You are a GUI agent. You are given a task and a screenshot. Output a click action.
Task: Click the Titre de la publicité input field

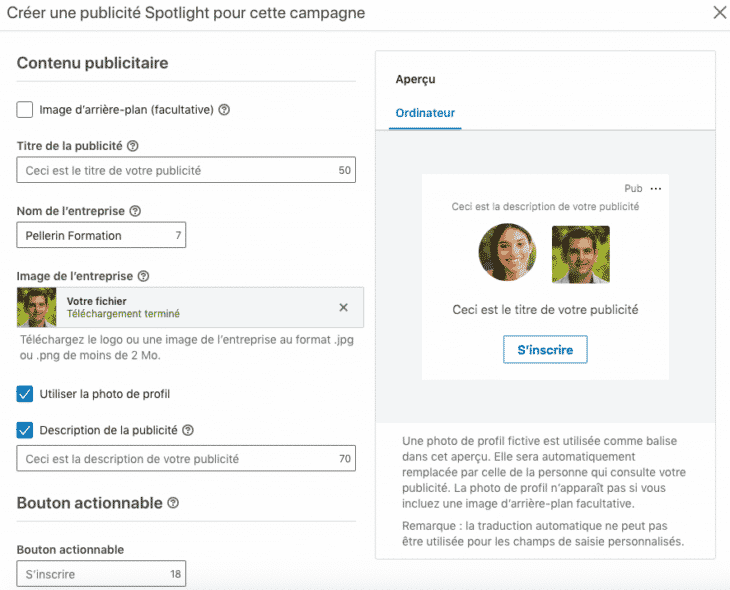pos(175,171)
